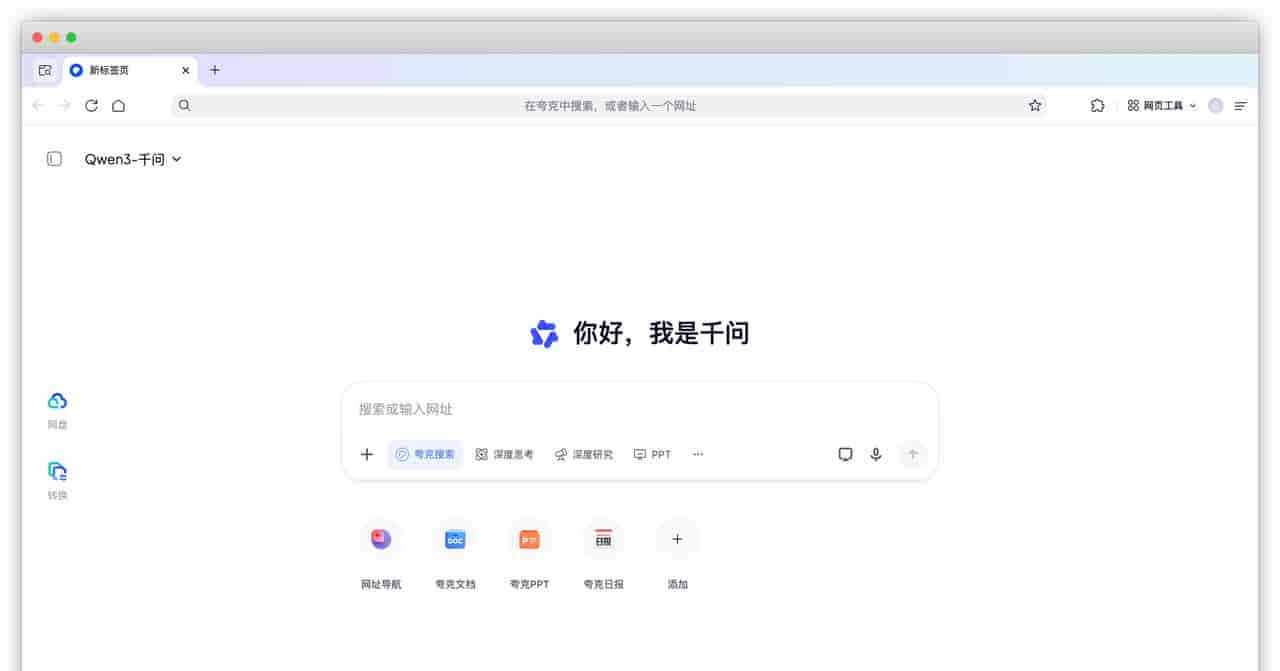Enable 深度思考 mode

coord(504,454)
